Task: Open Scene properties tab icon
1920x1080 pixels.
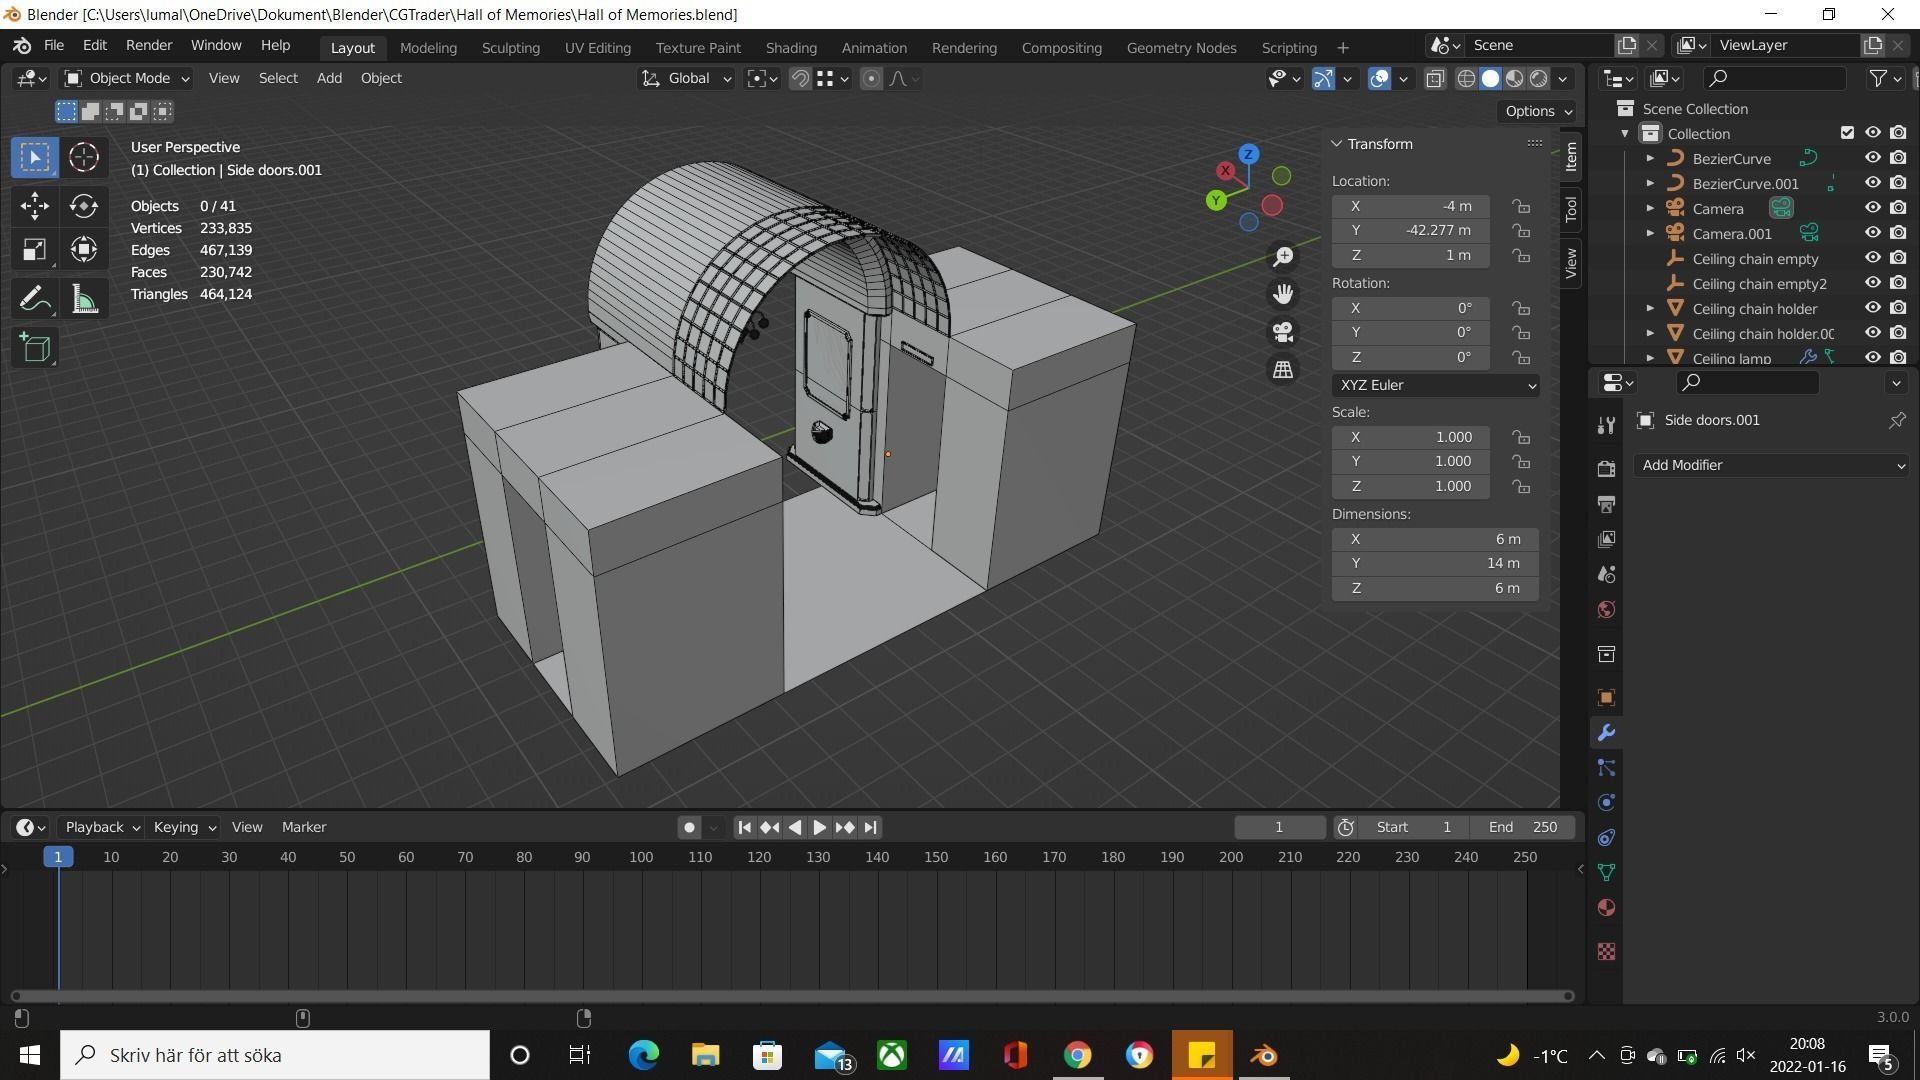Action: 1606,574
